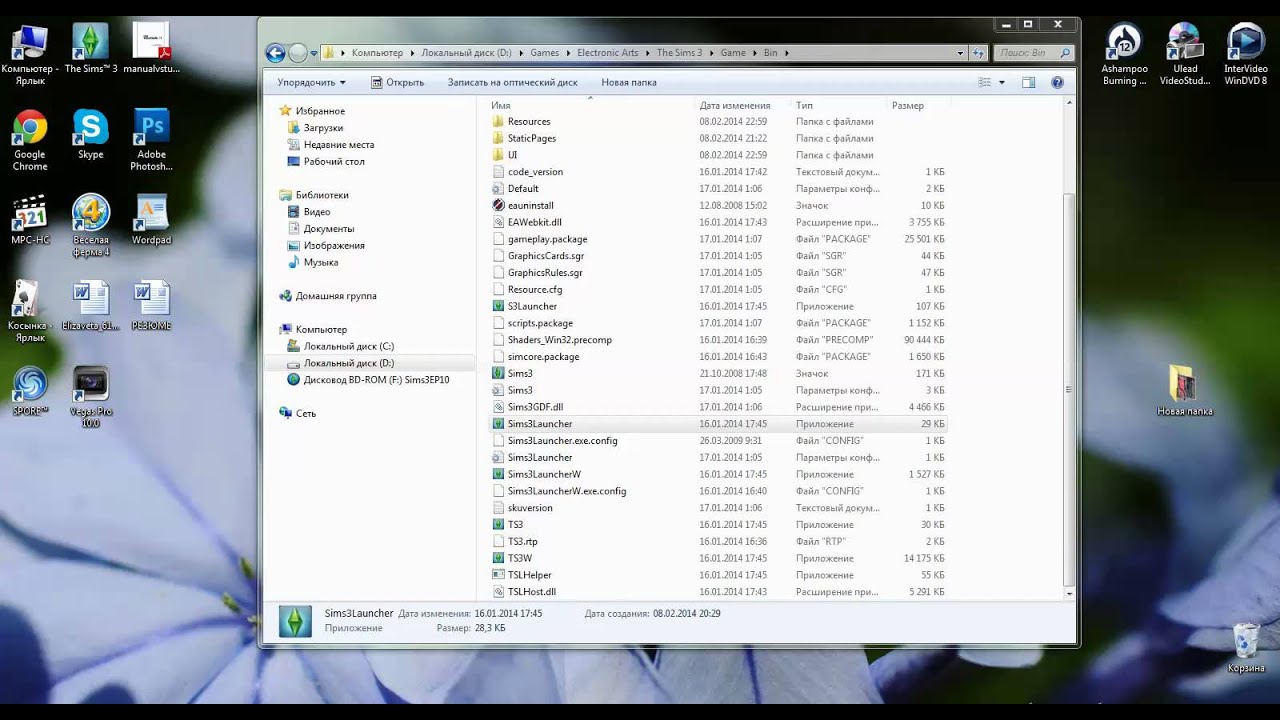Open Рабочий стол in the navigation pane
The height and width of the screenshot is (720, 1280).
pos(334,161)
